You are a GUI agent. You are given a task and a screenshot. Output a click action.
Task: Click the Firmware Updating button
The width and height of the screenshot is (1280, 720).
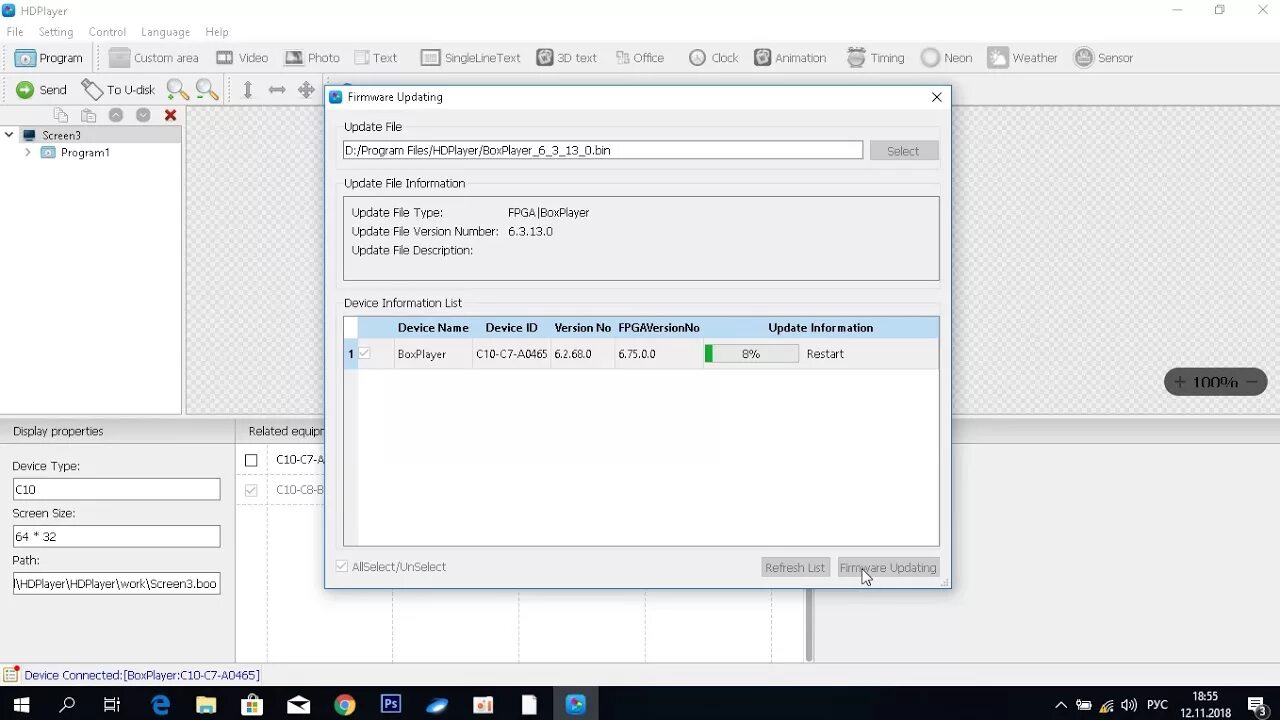pyautogui.click(x=888, y=567)
